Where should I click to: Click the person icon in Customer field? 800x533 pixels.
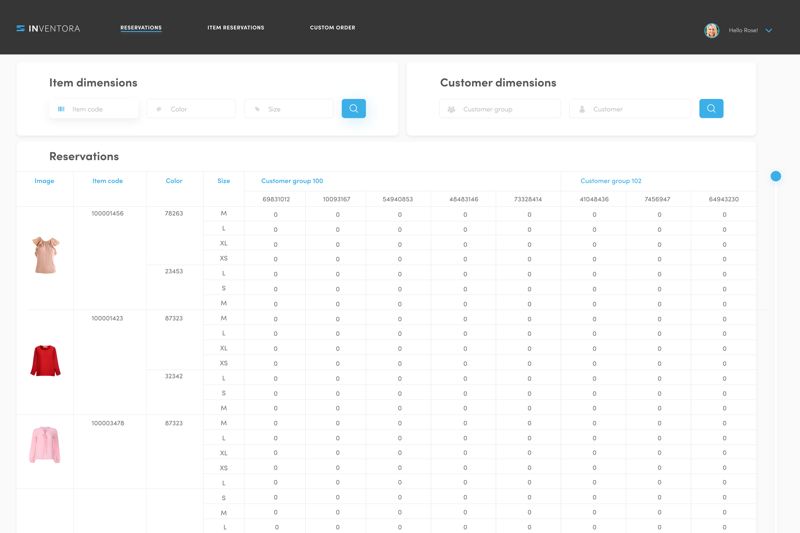(582, 109)
